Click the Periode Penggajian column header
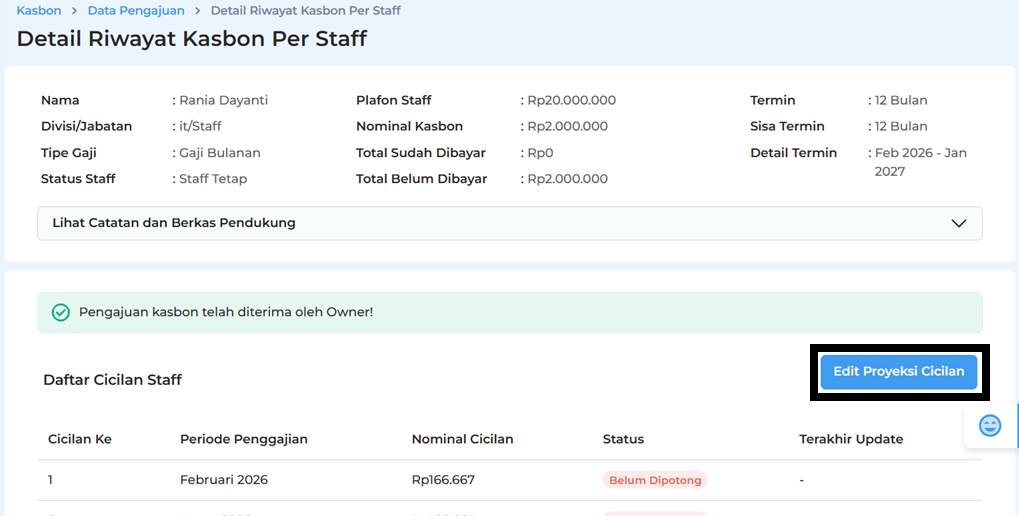This screenshot has width=1019, height=516. click(x=243, y=439)
